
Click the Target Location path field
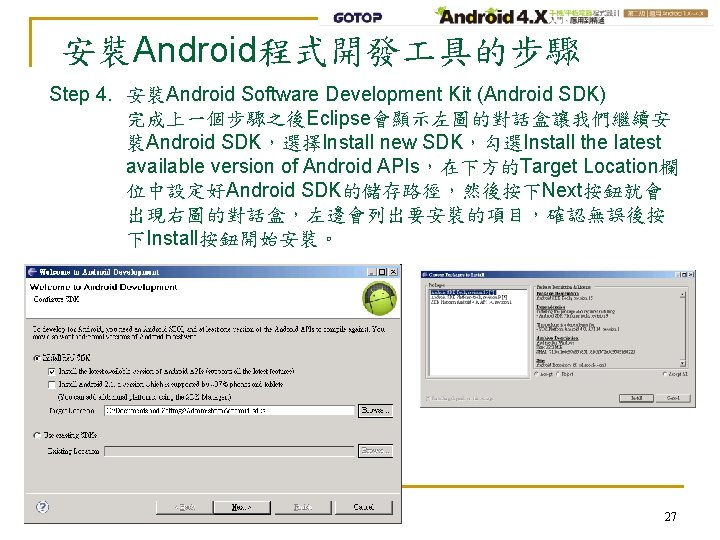coord(229,411)
